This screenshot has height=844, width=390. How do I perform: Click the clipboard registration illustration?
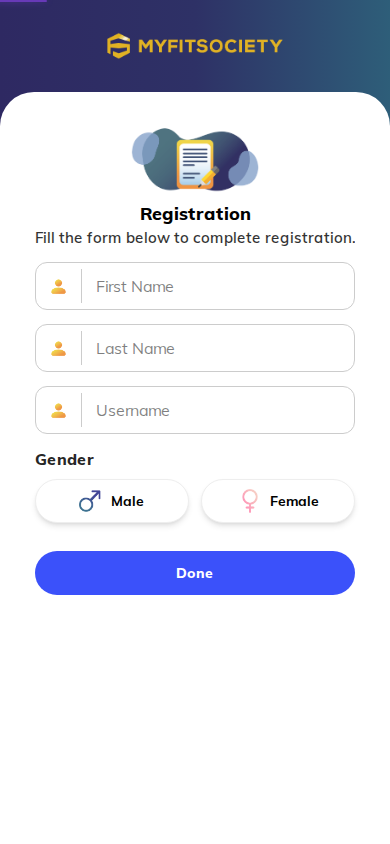point(195,164)
